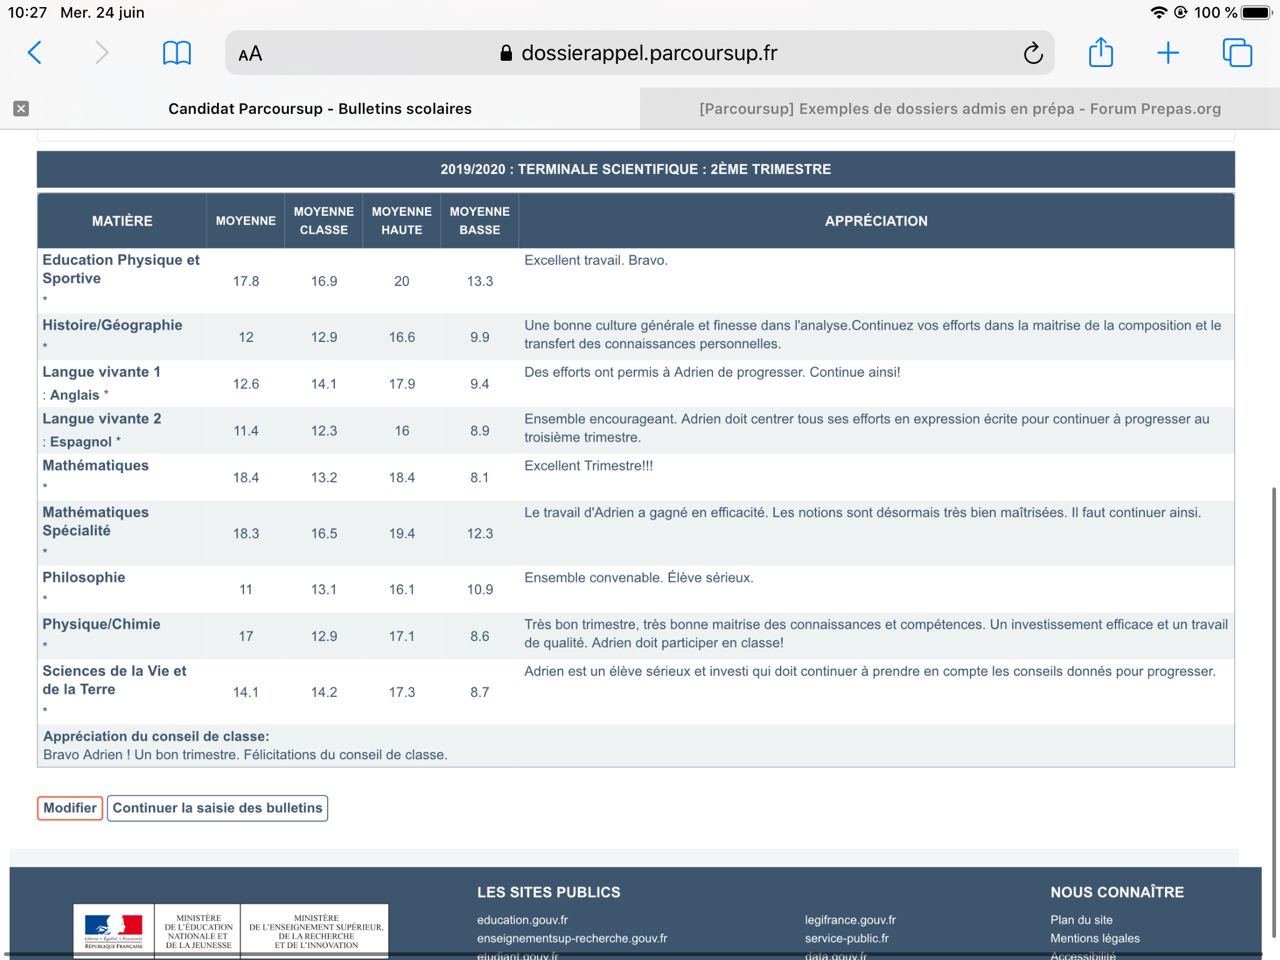Select the Mathématiques Spécialité label

coord(95,521)
